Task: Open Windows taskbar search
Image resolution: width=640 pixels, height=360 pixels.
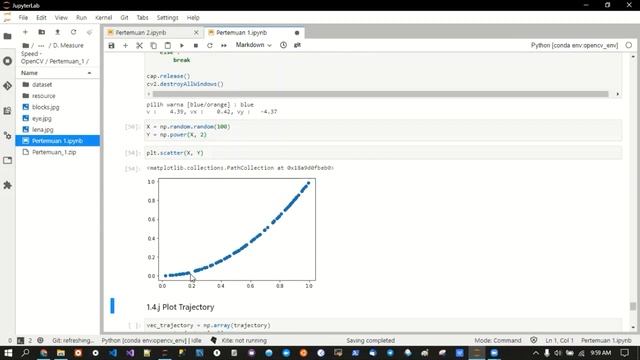Action: point(25,353)
